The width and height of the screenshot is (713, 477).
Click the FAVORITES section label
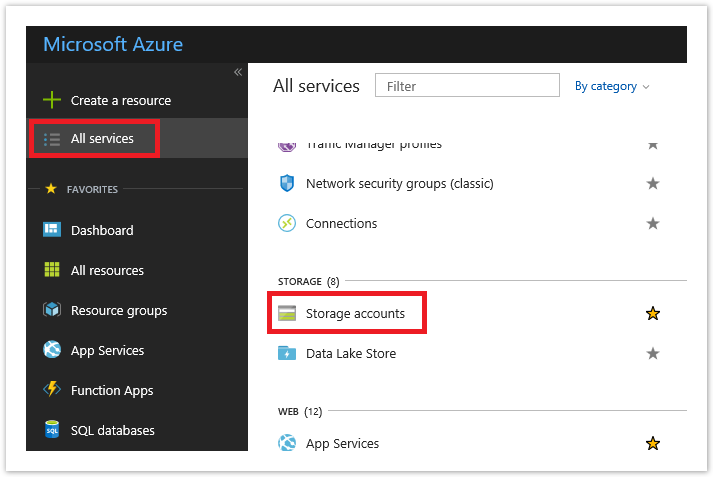tap(92, 189)
